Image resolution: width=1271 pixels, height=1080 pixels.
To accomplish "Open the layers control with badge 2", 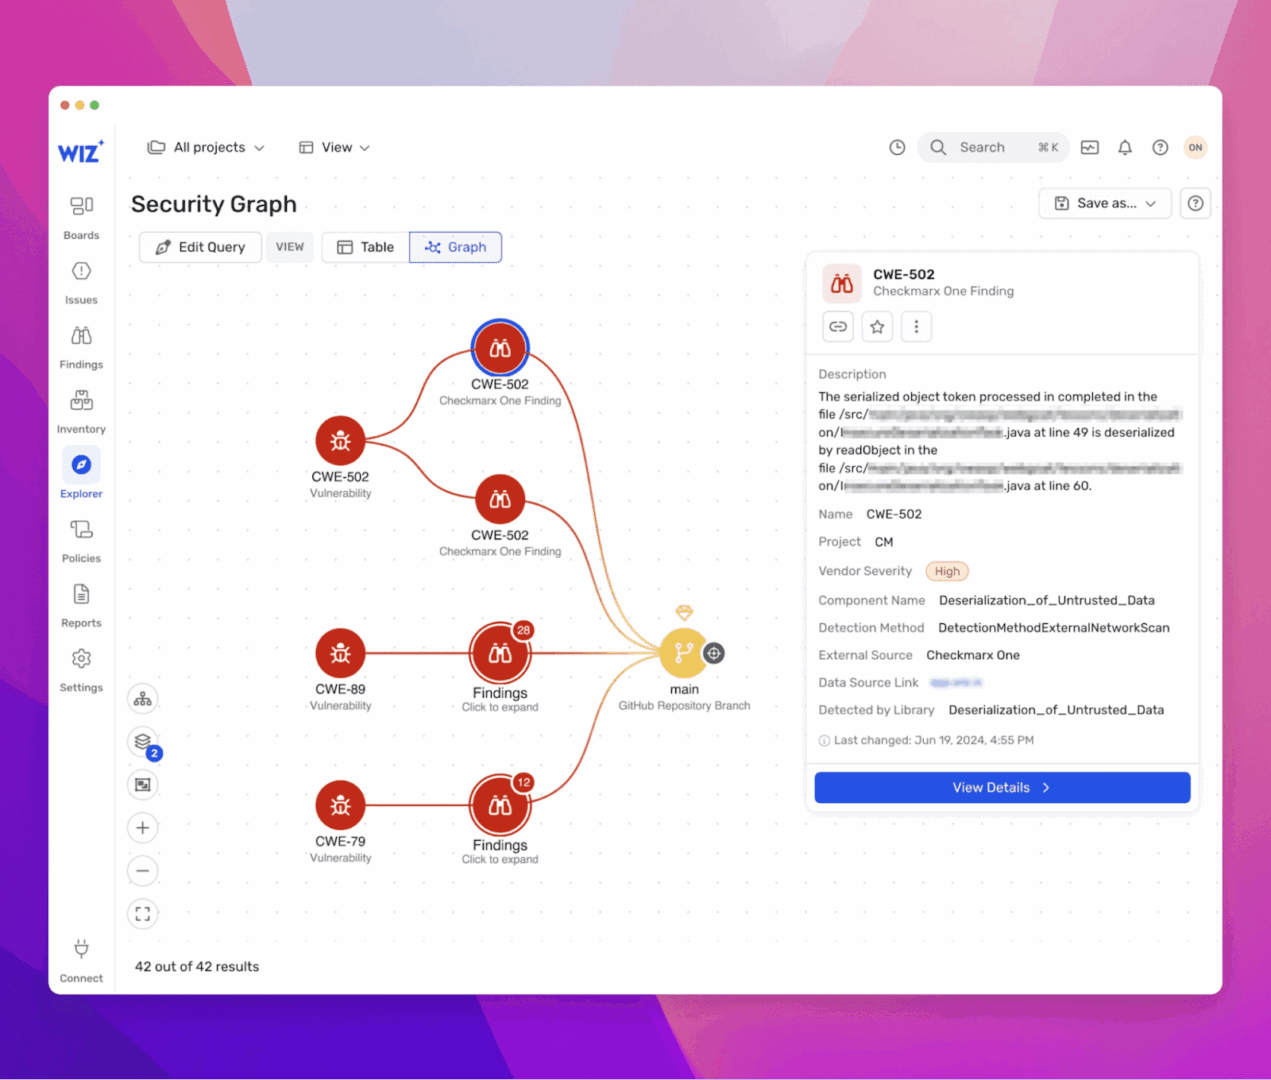I will [143, 742].
